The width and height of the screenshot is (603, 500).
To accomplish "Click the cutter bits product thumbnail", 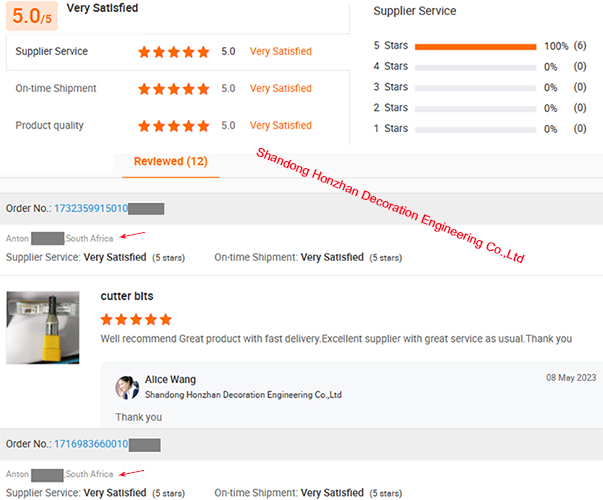I will (43, 328).
